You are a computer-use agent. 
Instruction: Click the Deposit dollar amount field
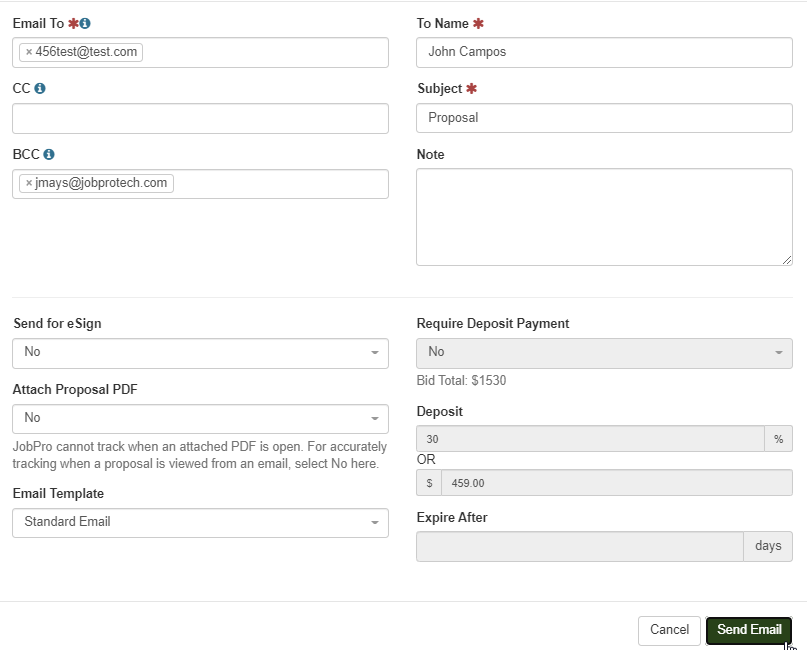[x=617, y=483]
